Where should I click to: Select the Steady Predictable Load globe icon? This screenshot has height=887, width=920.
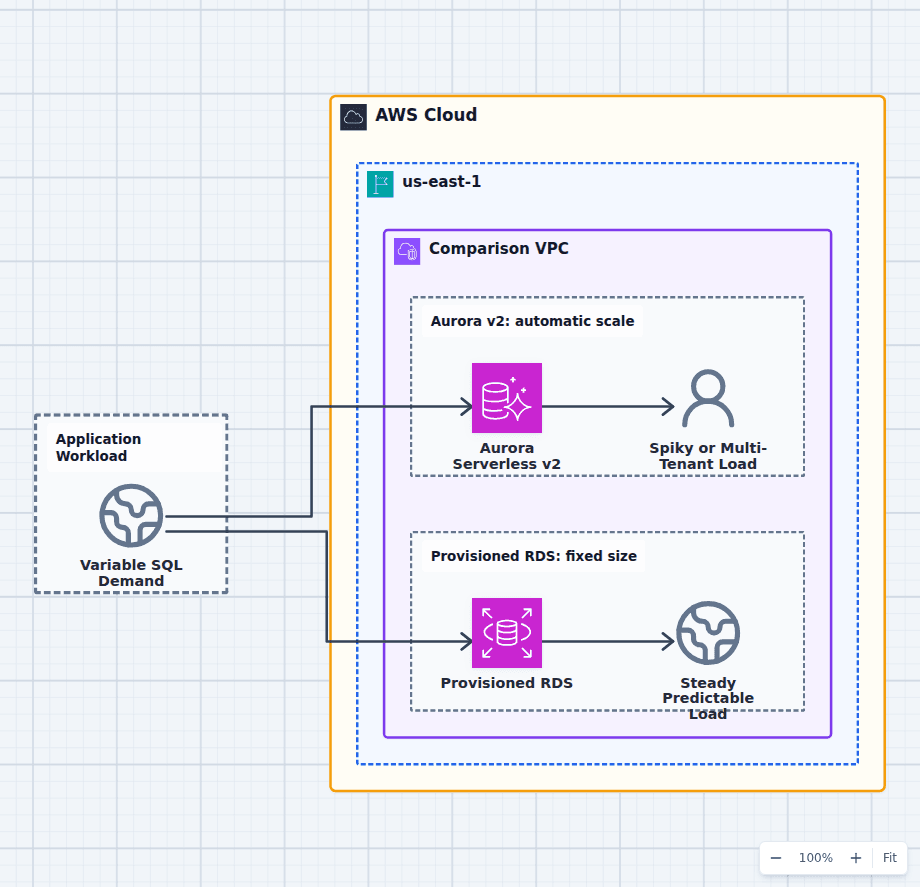point(708,633)
